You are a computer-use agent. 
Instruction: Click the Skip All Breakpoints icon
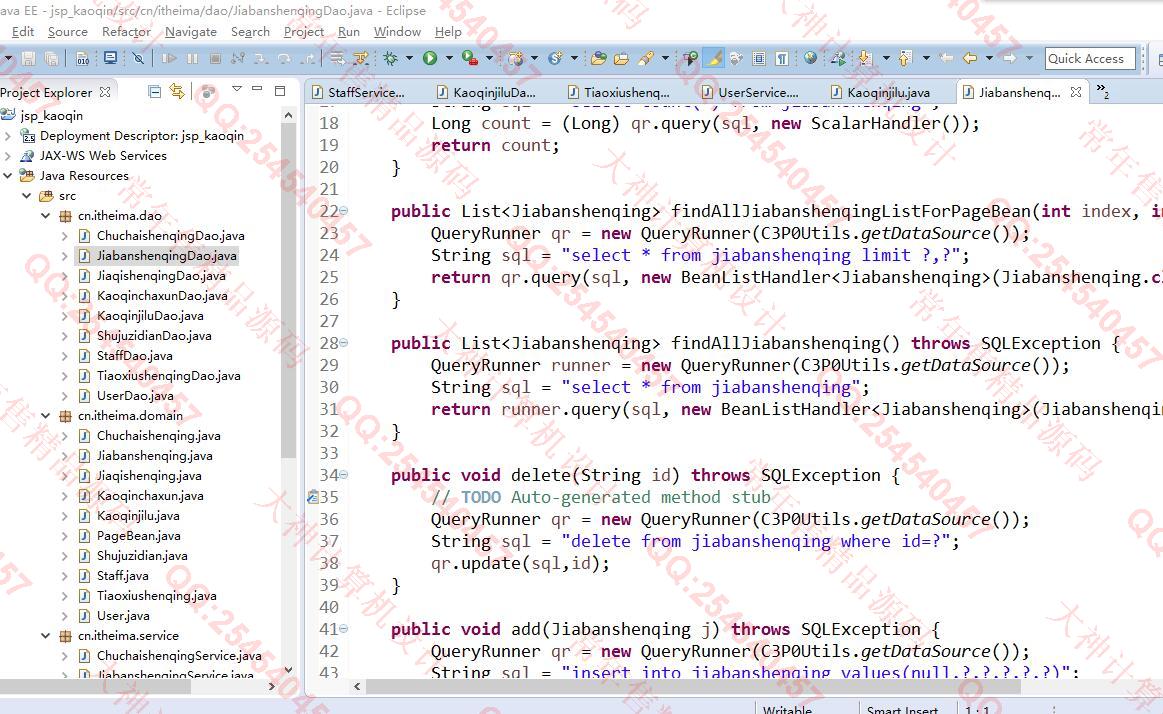coord(139,58)
